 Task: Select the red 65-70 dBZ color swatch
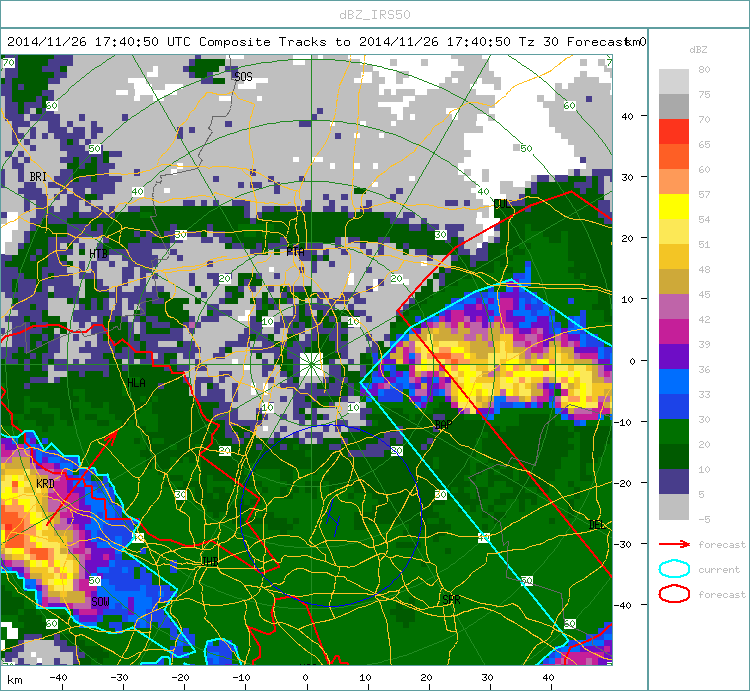tap(673, 132)
